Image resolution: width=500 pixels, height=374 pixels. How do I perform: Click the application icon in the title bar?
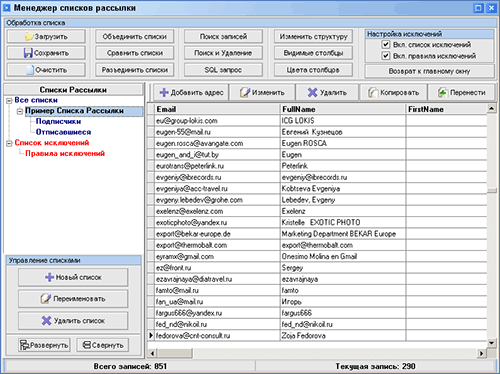tap(7, 8)
